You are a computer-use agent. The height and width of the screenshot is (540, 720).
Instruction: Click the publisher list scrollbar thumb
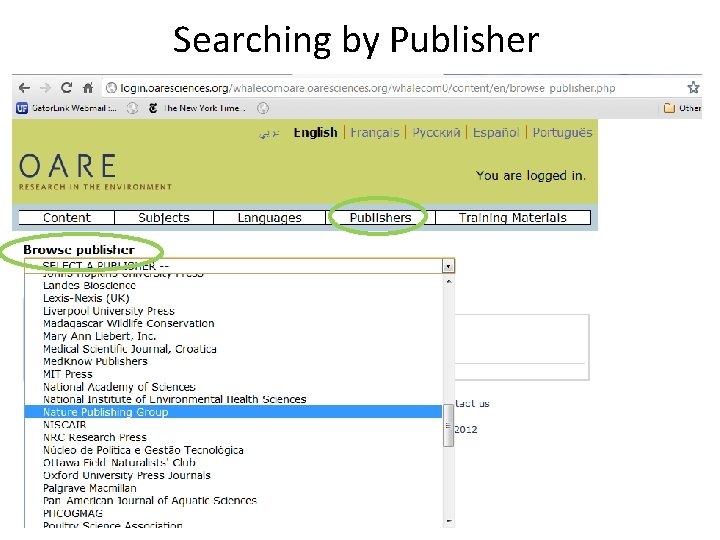(448, 426)
